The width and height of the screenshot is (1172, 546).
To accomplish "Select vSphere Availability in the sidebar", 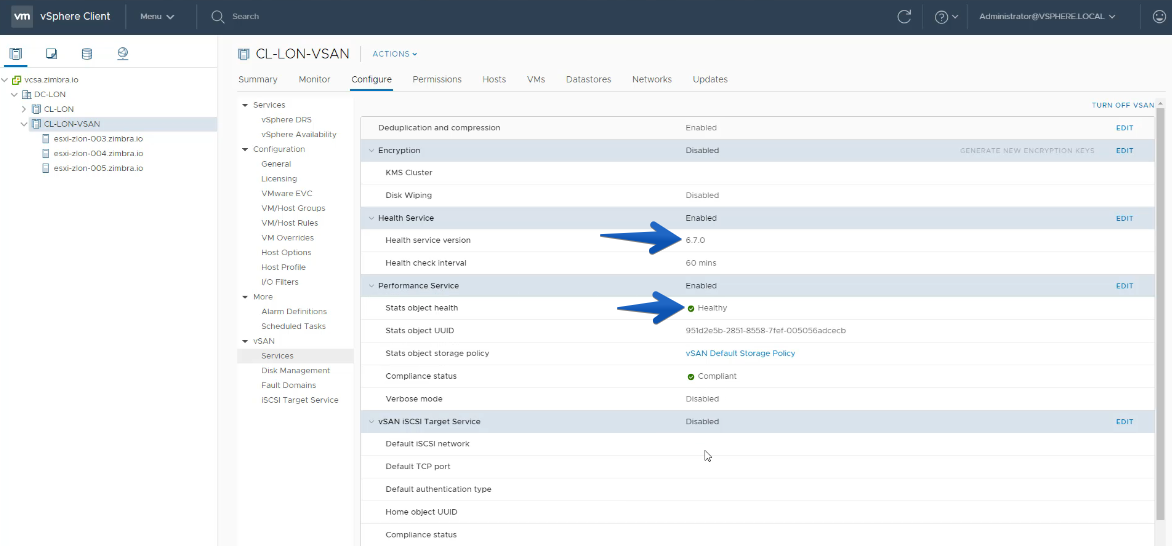I will [299, 135].
